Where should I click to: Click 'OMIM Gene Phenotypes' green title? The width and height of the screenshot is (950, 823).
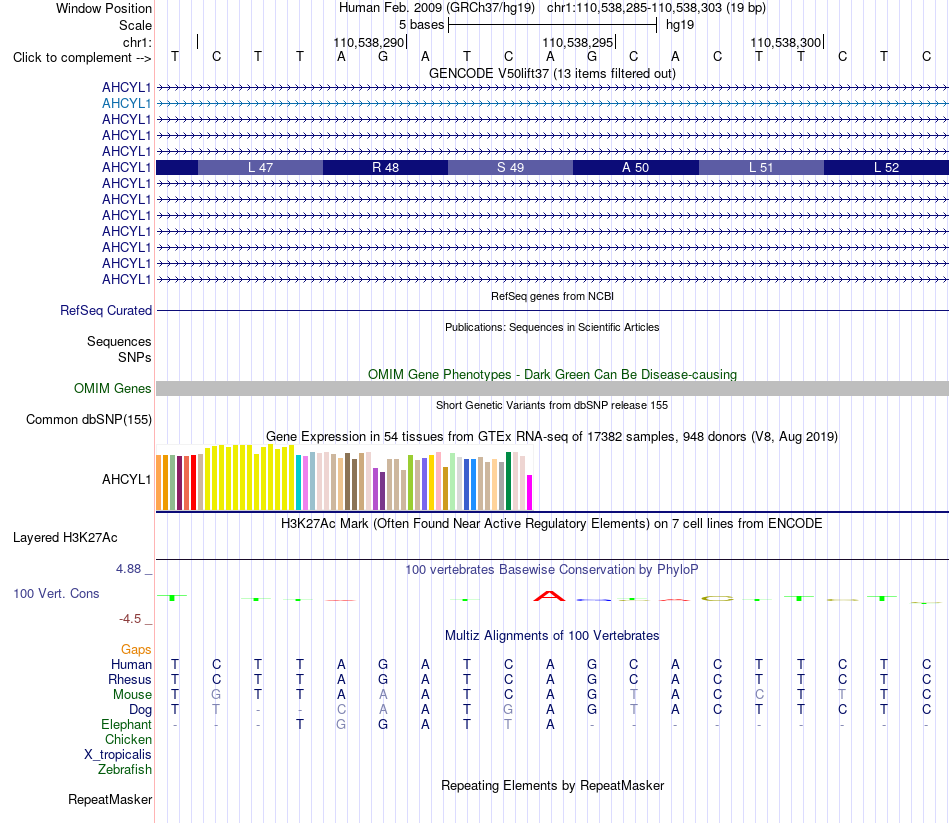coord(552,375)
